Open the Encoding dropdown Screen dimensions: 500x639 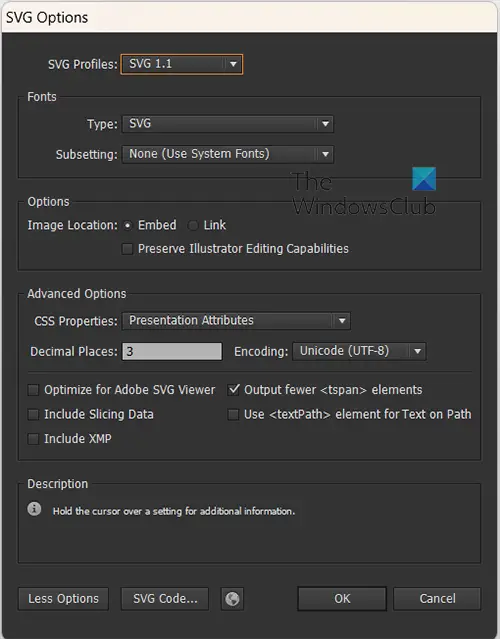(x=359, y=351)
